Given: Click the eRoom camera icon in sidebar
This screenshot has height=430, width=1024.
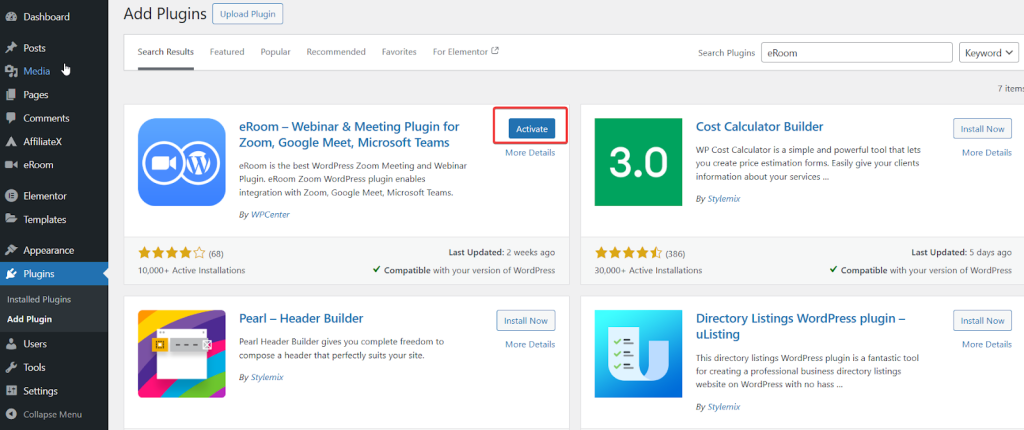Looking at the screenshot, I should coord(11,165).
